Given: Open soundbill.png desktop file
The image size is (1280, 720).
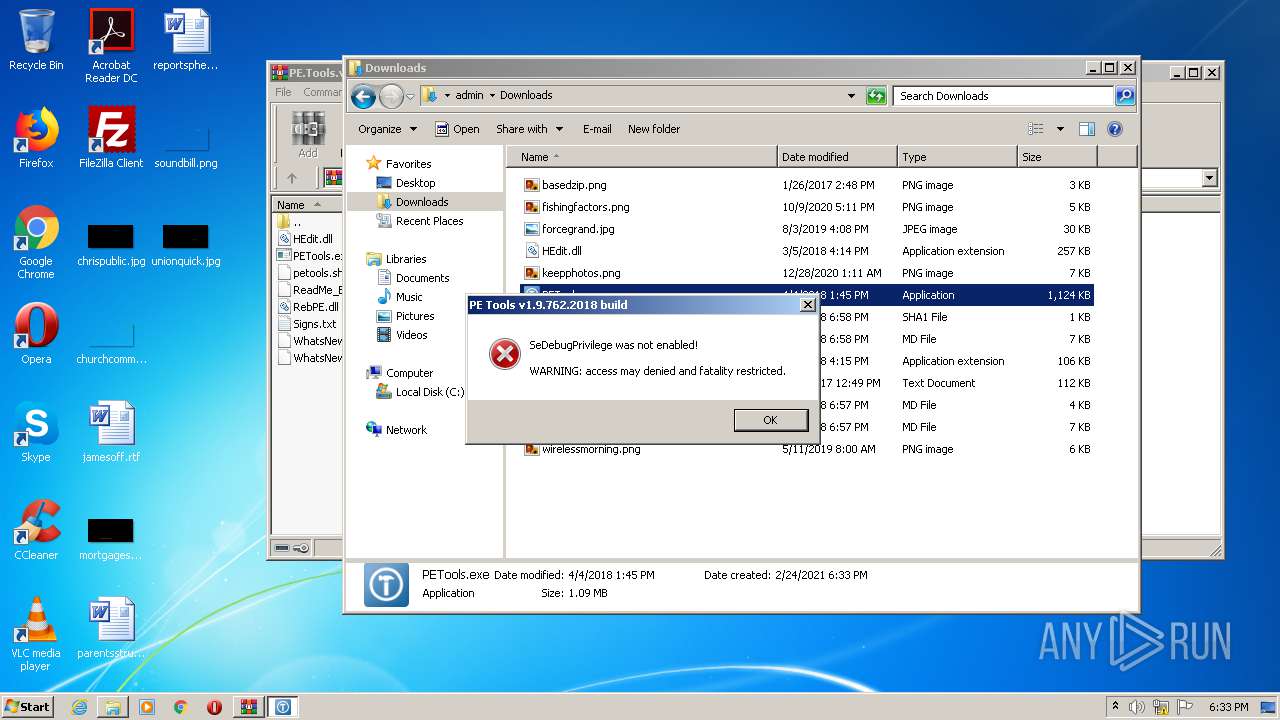Looking at the screenshot, I should [186, 147].
